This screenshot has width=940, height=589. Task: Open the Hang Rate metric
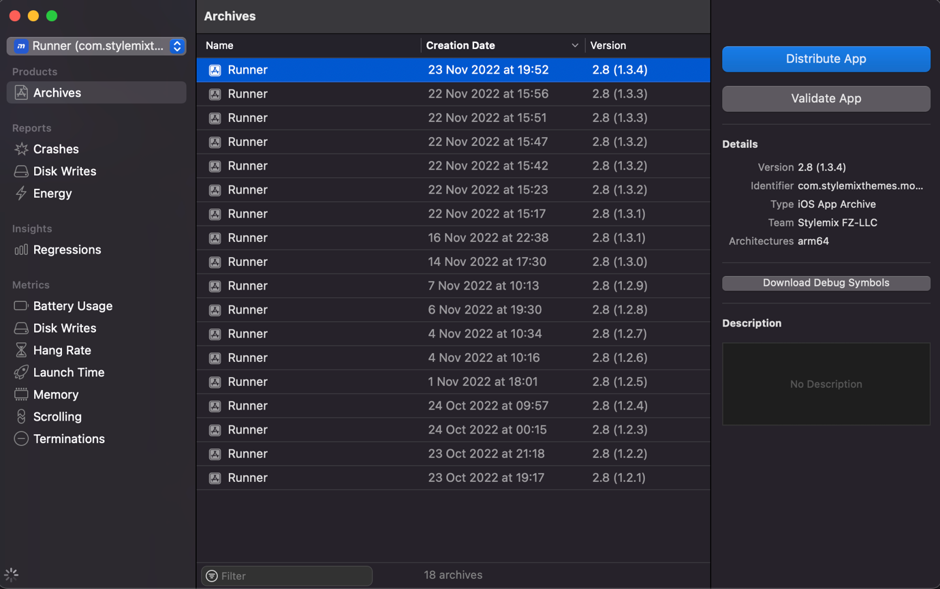(61, 350)
